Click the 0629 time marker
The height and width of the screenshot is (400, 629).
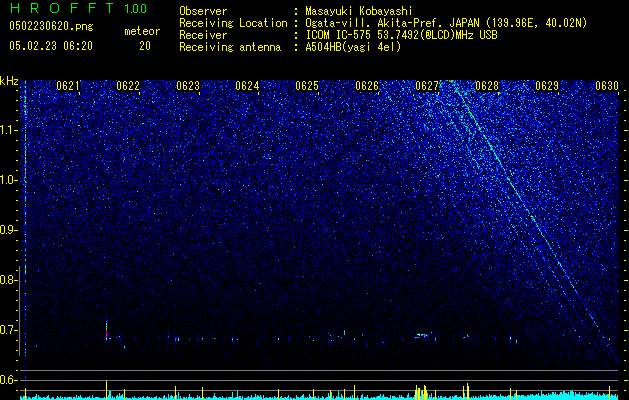point(547,86)
